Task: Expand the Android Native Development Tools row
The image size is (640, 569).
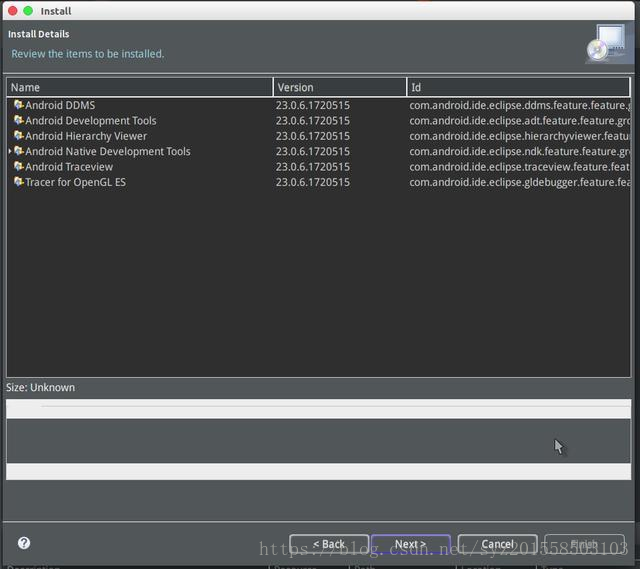Action: (x=10, y=151)
